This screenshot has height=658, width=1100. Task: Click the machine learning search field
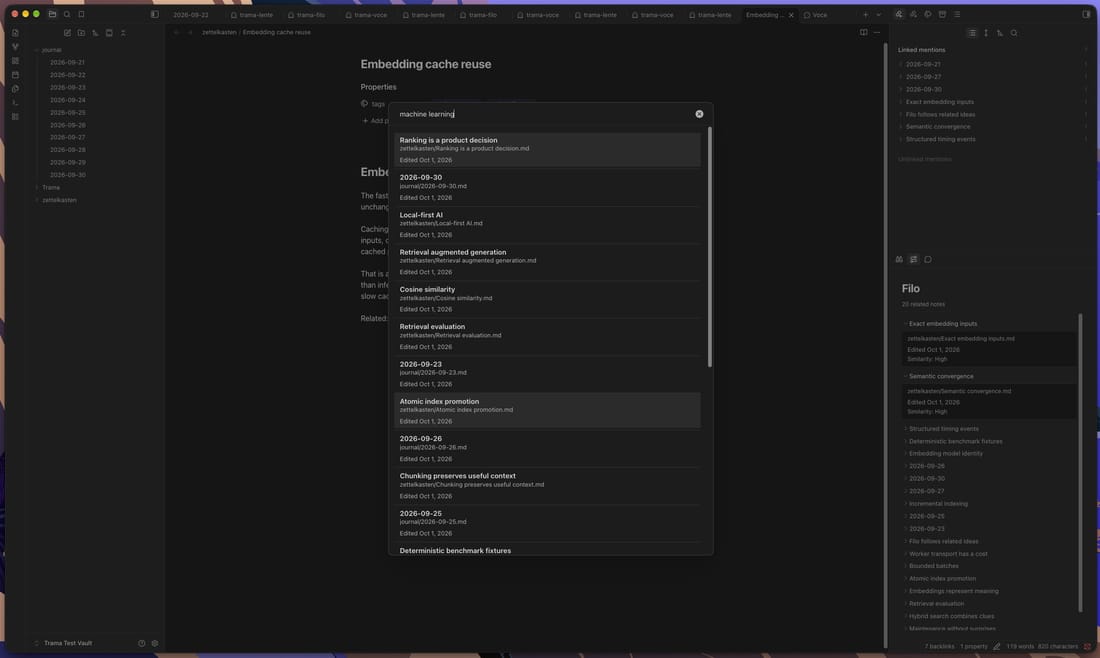pos(544,114)
